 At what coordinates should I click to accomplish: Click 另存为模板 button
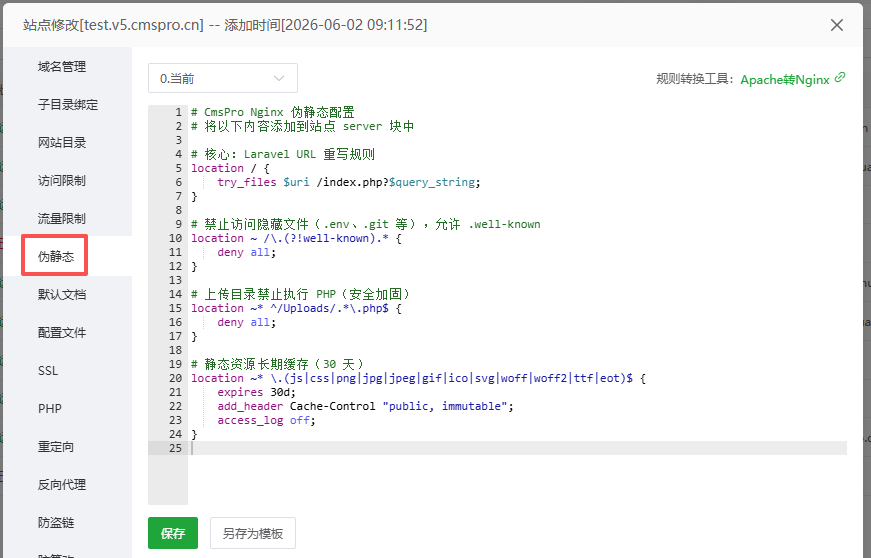253,533
